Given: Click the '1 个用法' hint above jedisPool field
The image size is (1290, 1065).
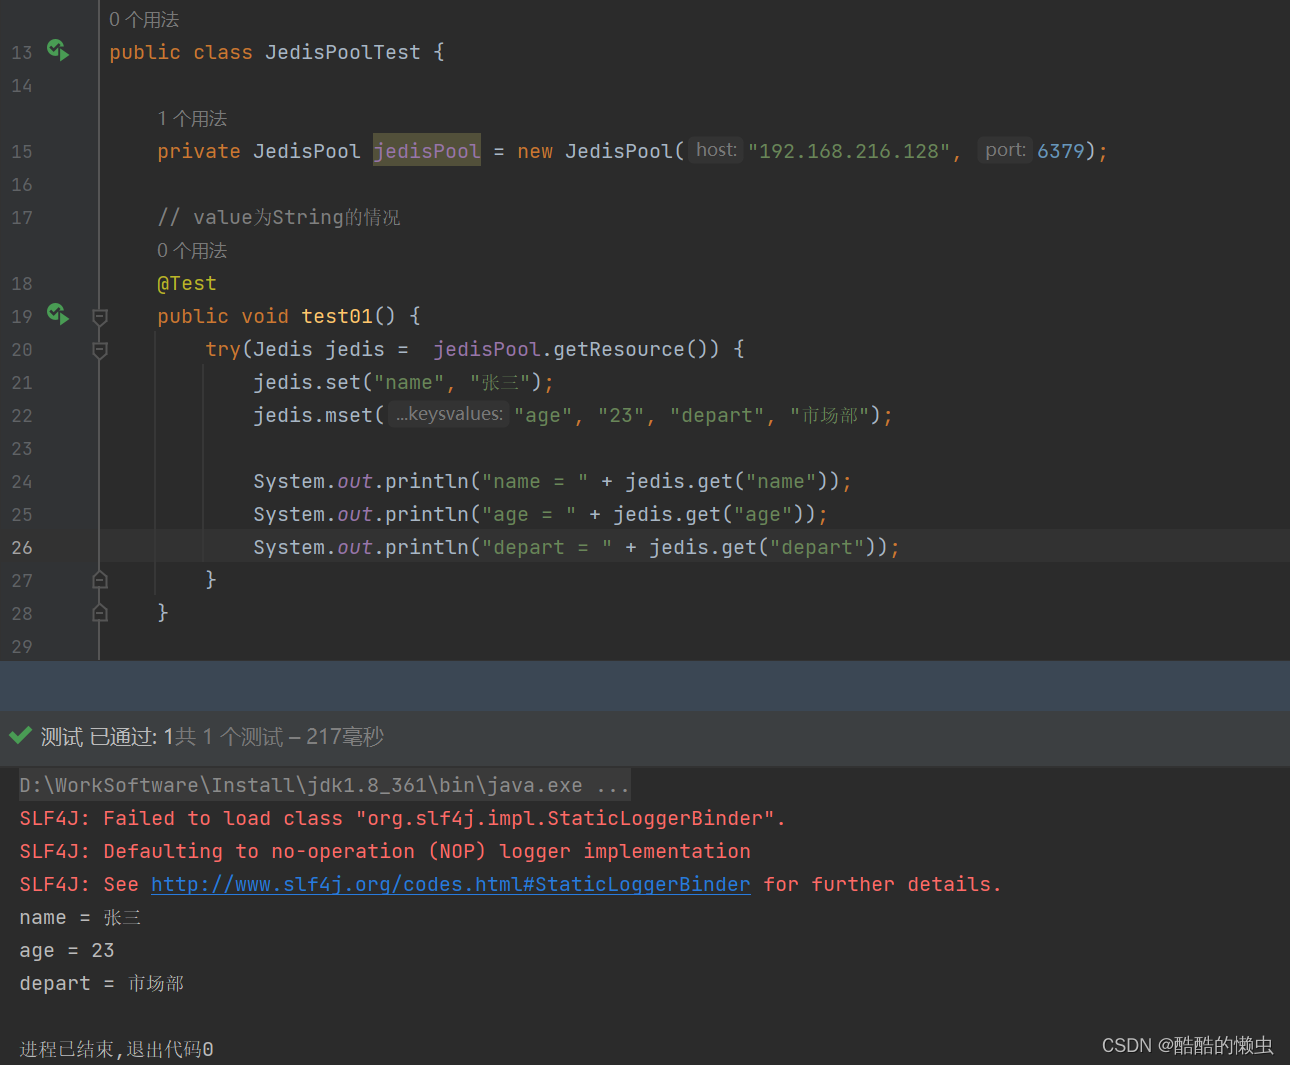Looking at the screenshot, I should 192,119.
